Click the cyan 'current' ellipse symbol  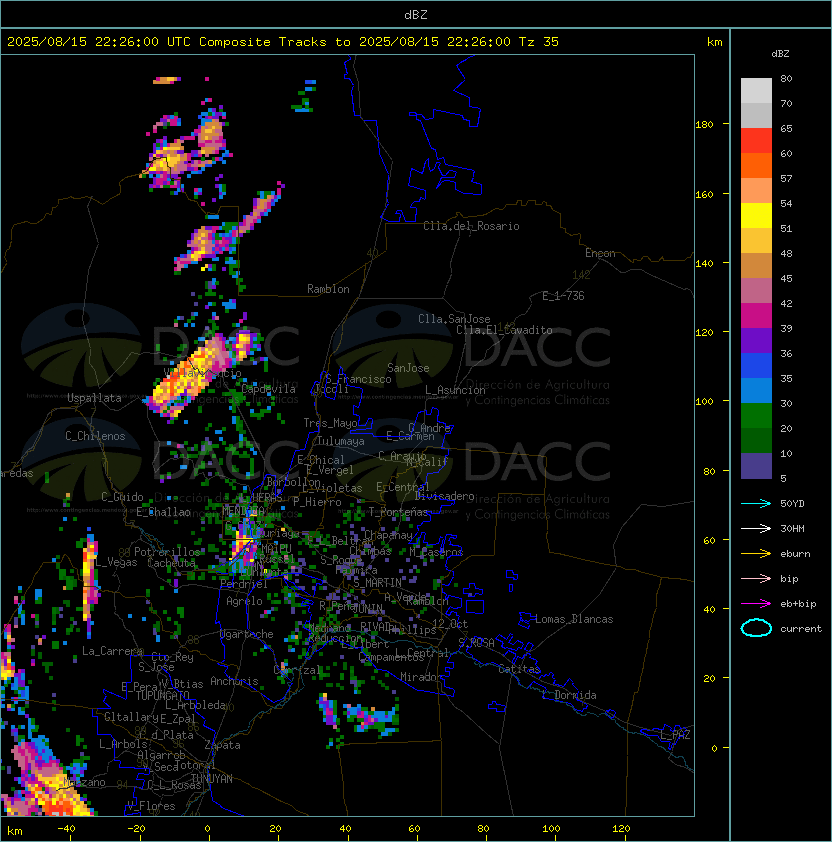click(x=756, y=628)
